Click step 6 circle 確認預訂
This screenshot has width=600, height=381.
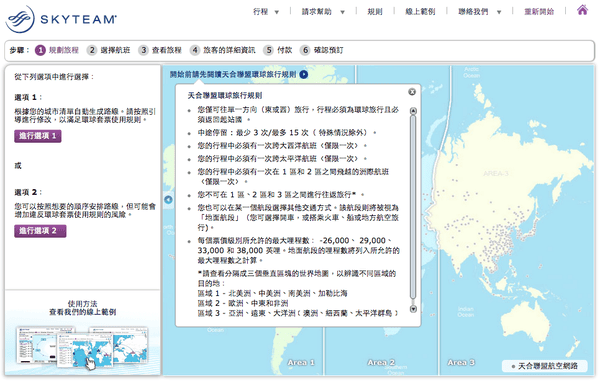tap(305, 50)
